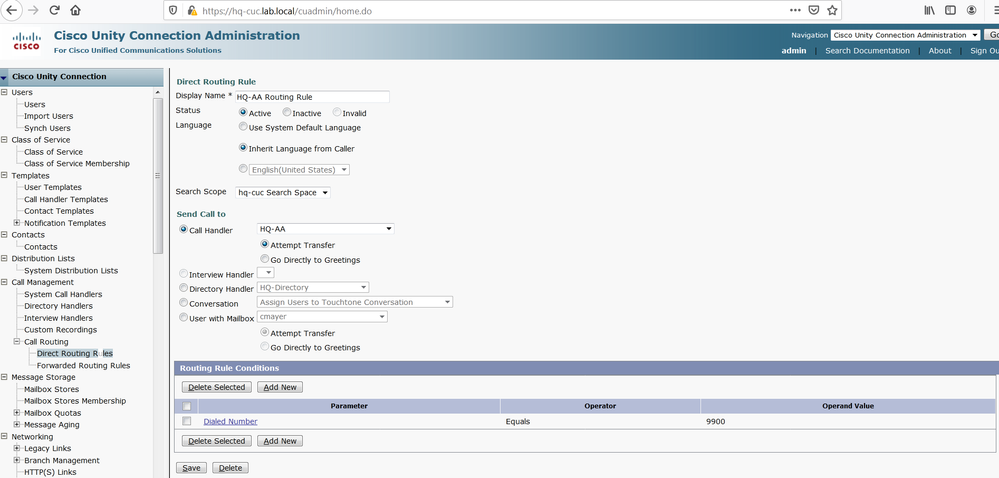Open the Dialed Number condition link
Viewport: 999px width, 478px height.
pyautogui.click(x=231, y=421)
